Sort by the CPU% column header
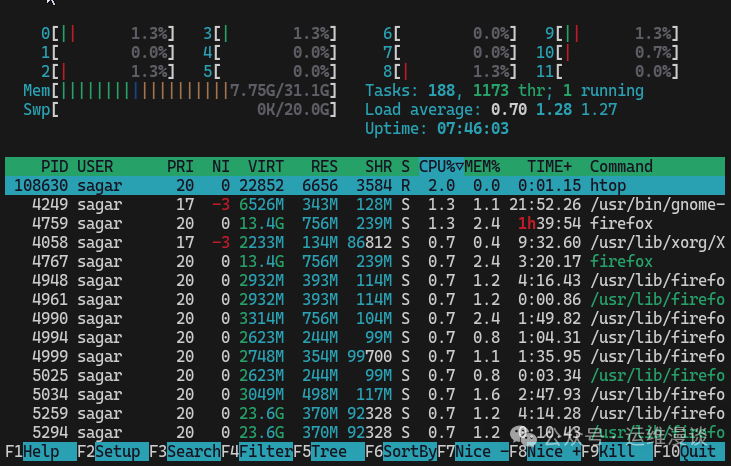 pyautogui.click(x=440, y=166)
